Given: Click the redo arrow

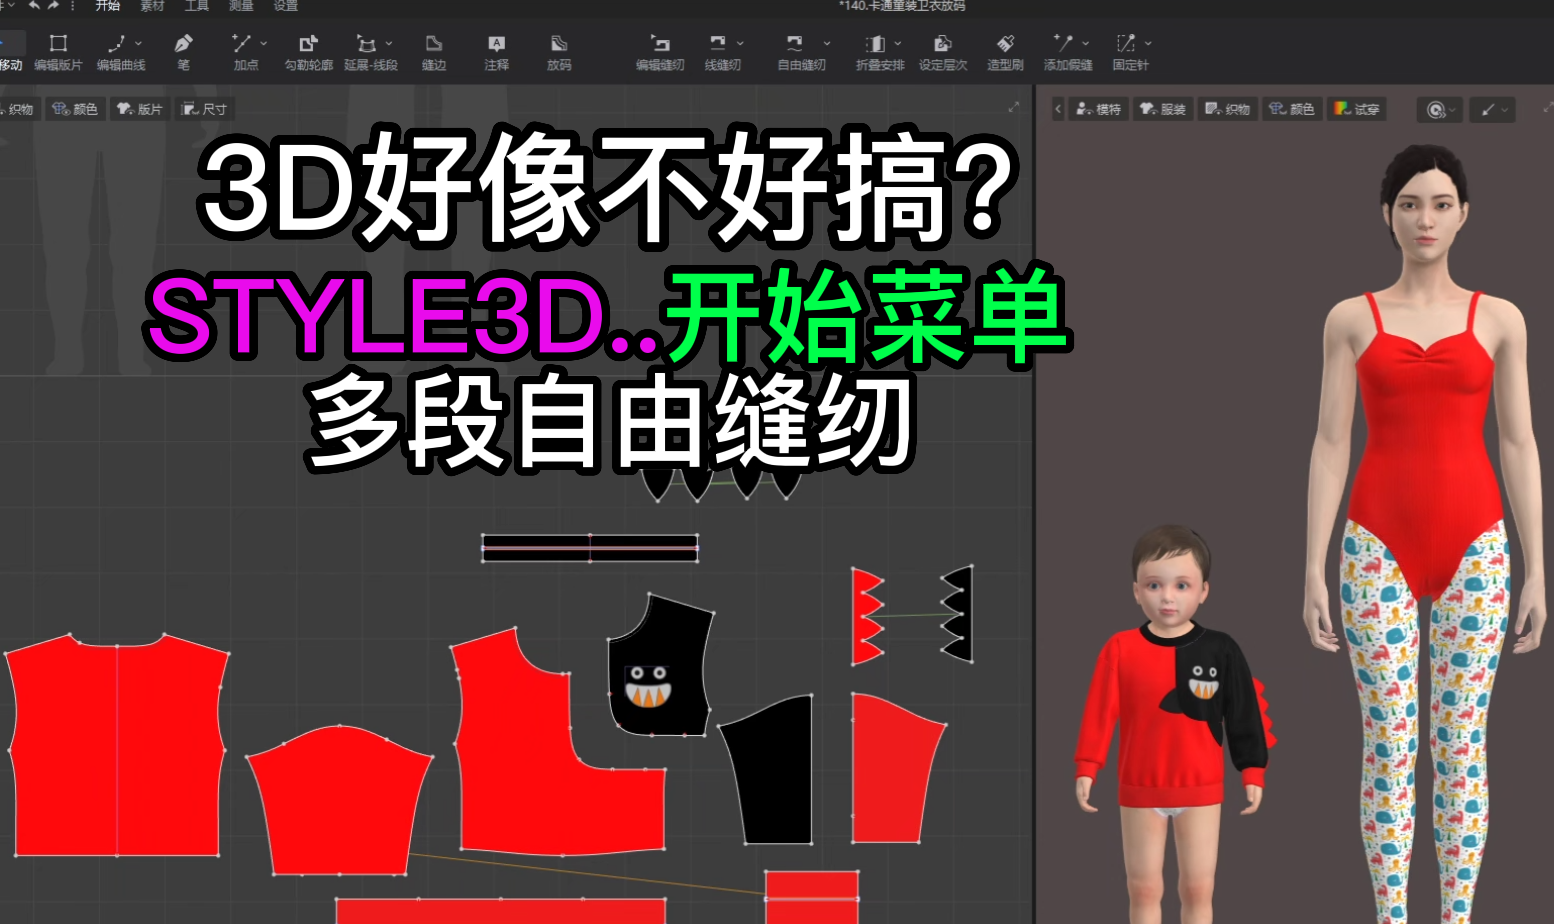Looking at the screenshot, I should click(x=54, y=6).
